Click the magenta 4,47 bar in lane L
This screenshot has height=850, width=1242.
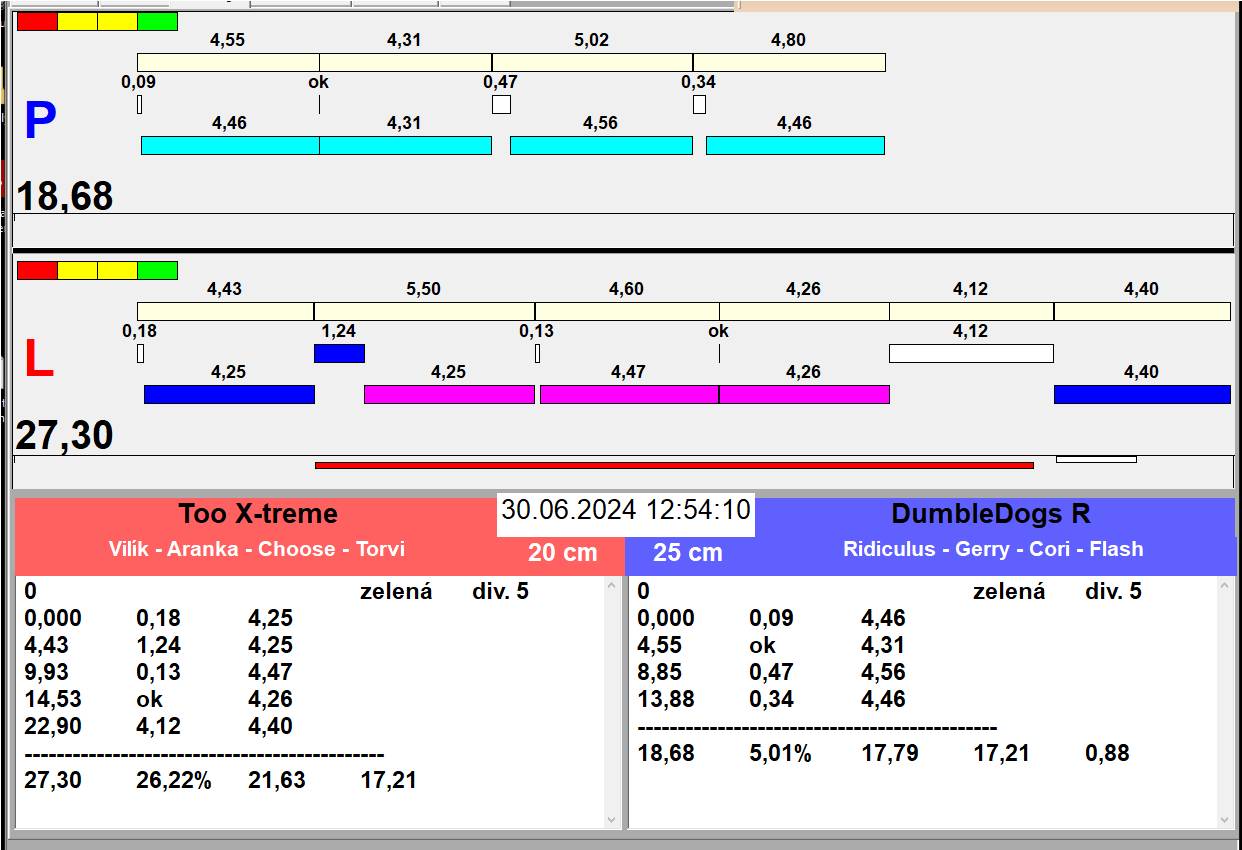coord(629,394)
